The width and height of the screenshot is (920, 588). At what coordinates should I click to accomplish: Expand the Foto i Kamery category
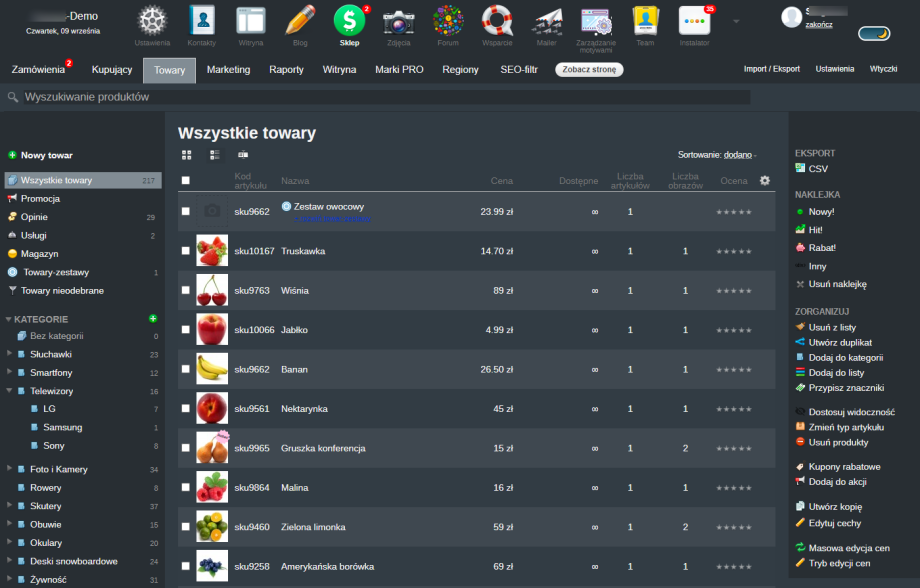9,469
